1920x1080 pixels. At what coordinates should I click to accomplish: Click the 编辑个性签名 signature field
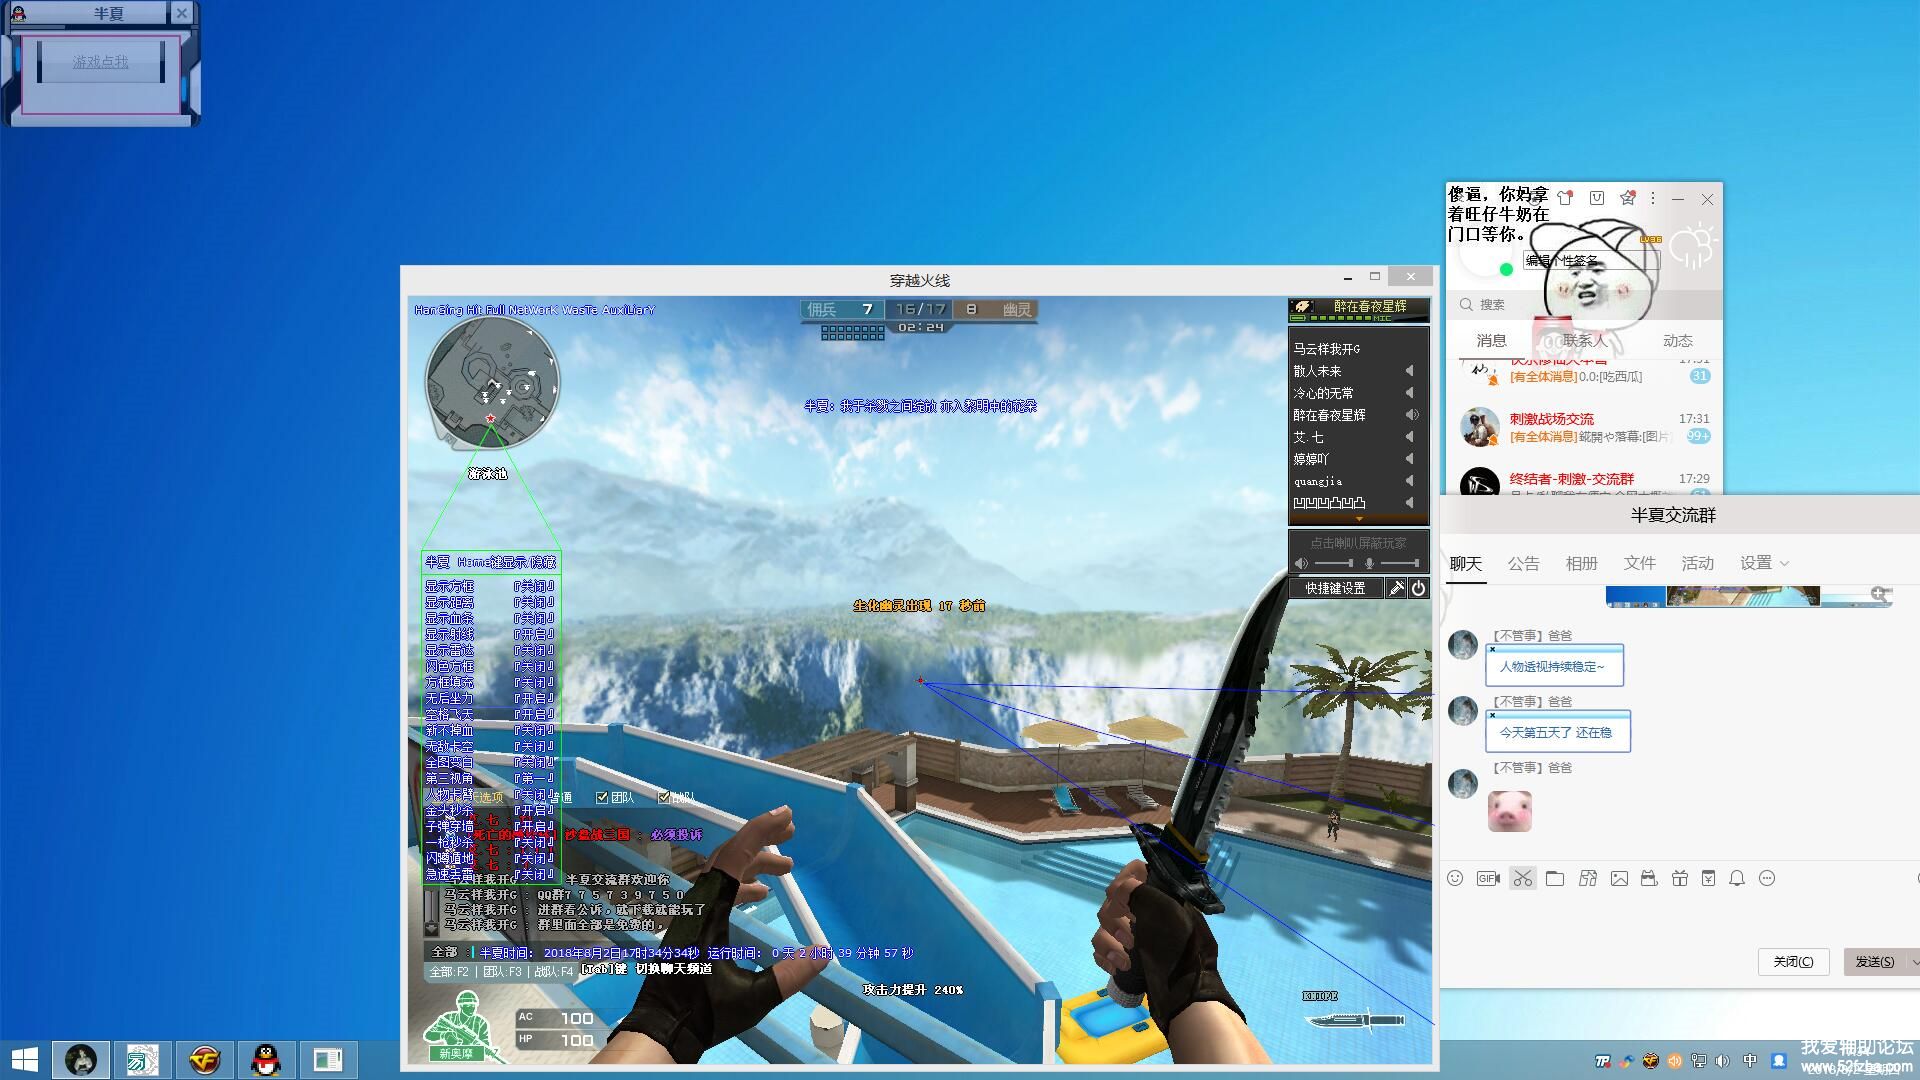point(1590,260)
